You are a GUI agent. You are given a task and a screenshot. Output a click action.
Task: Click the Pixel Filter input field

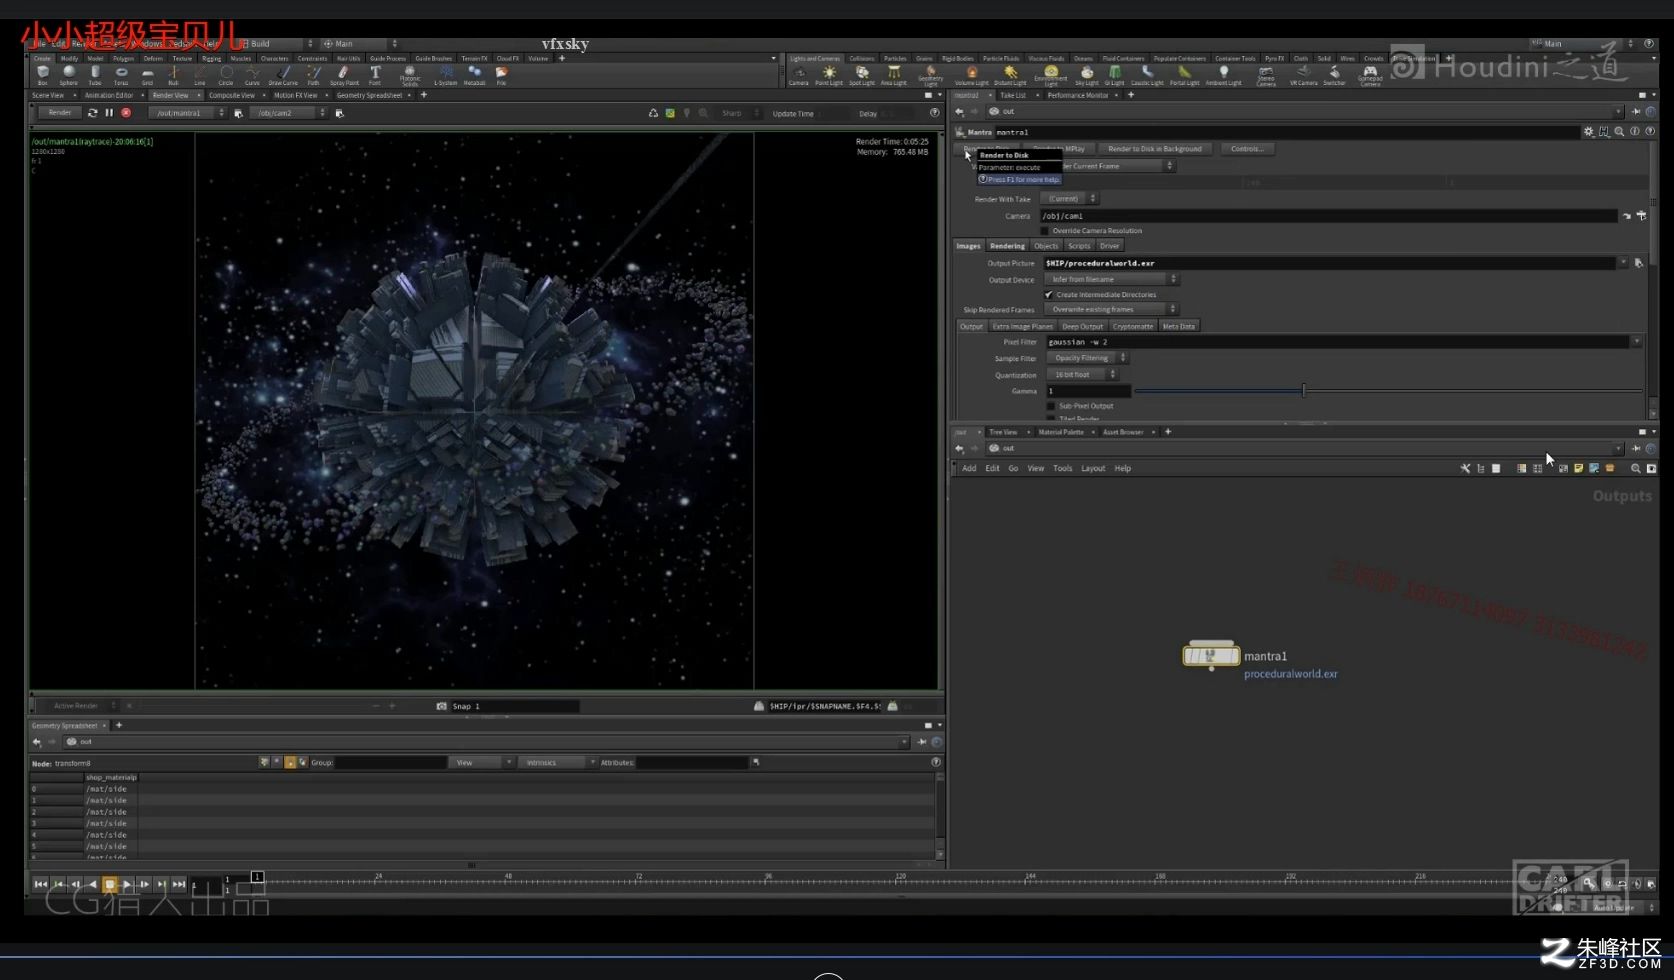tap(1338, 342)
